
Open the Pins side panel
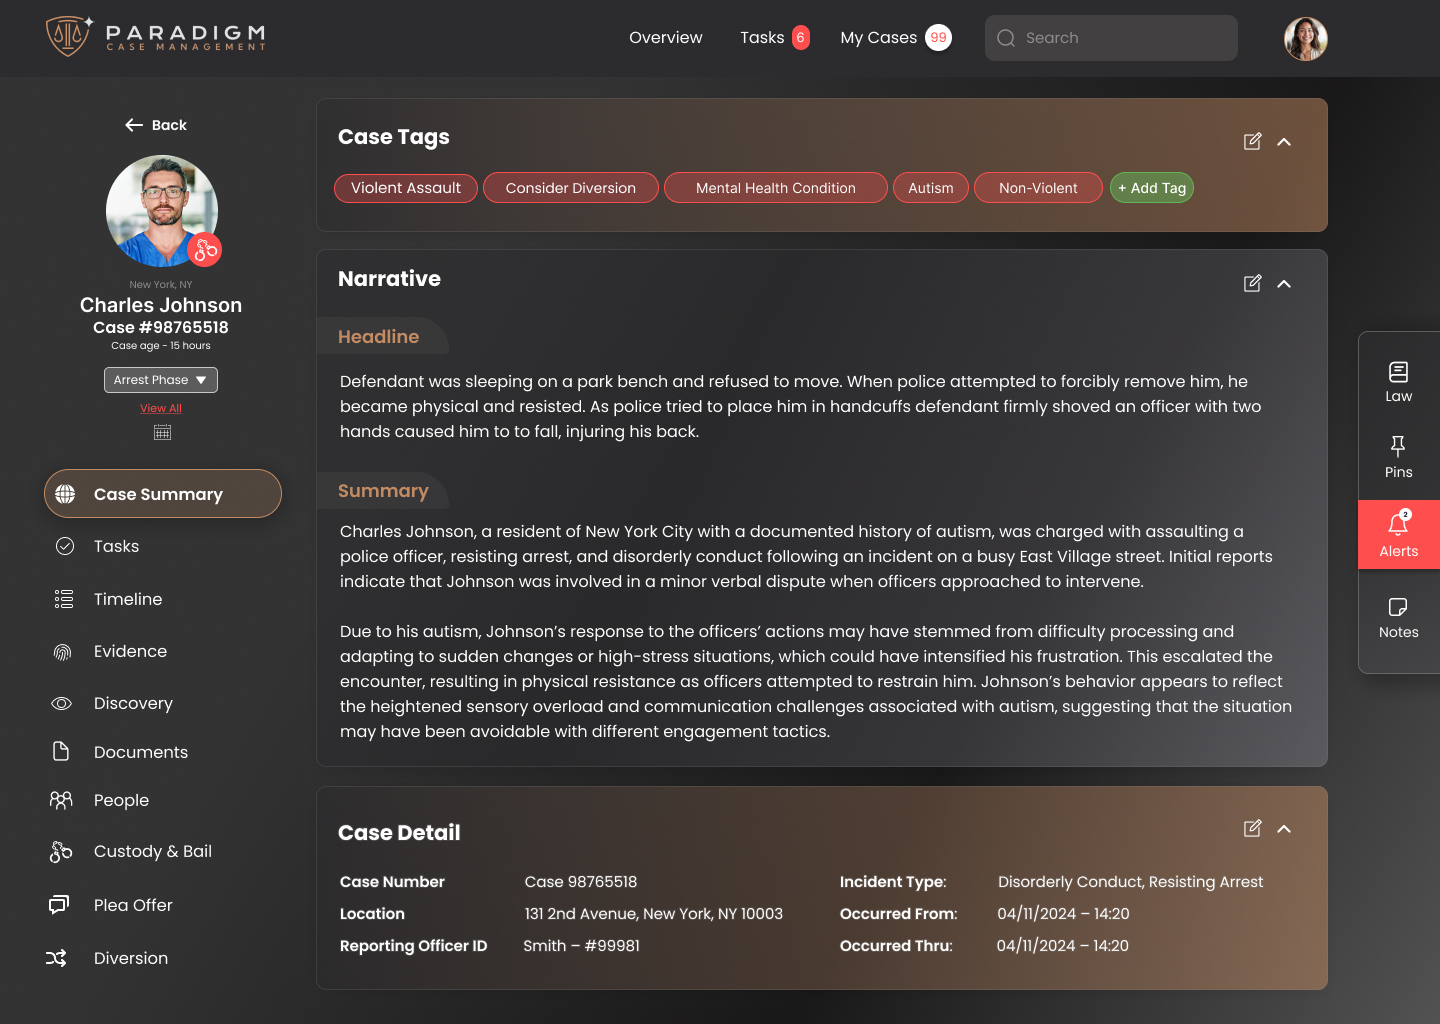pyautogui.click(x=1398, y=457)
